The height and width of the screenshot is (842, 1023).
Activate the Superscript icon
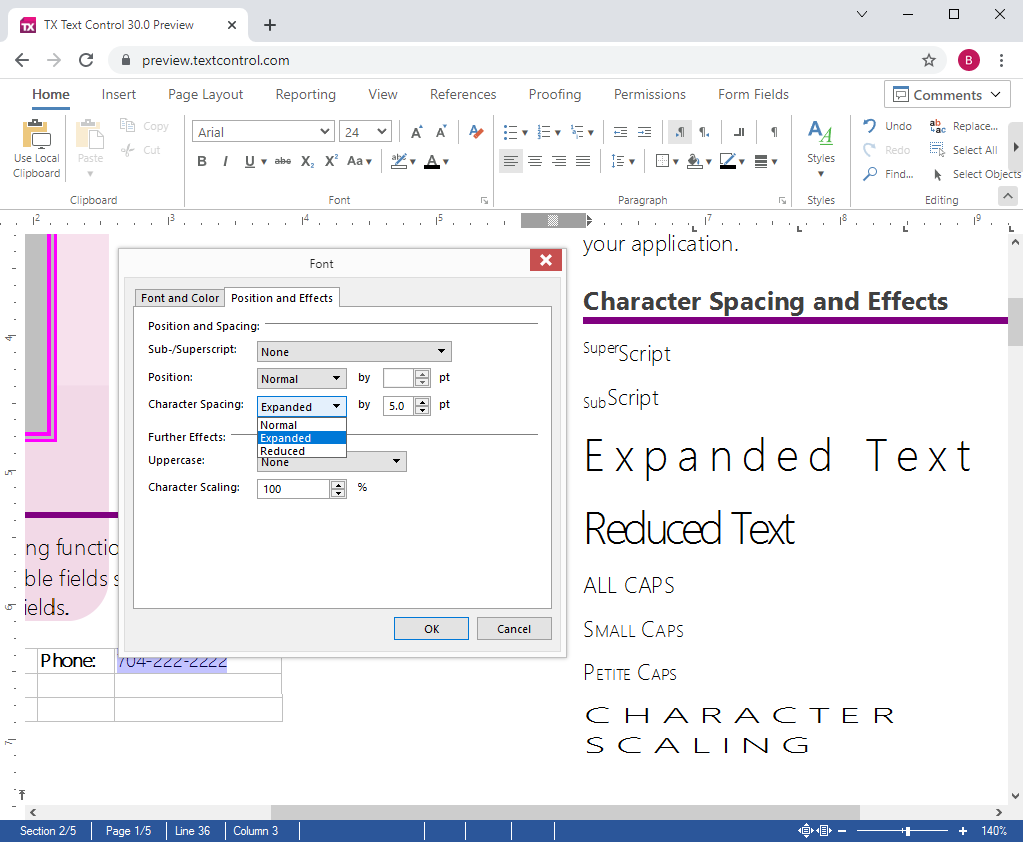[330, 161]
